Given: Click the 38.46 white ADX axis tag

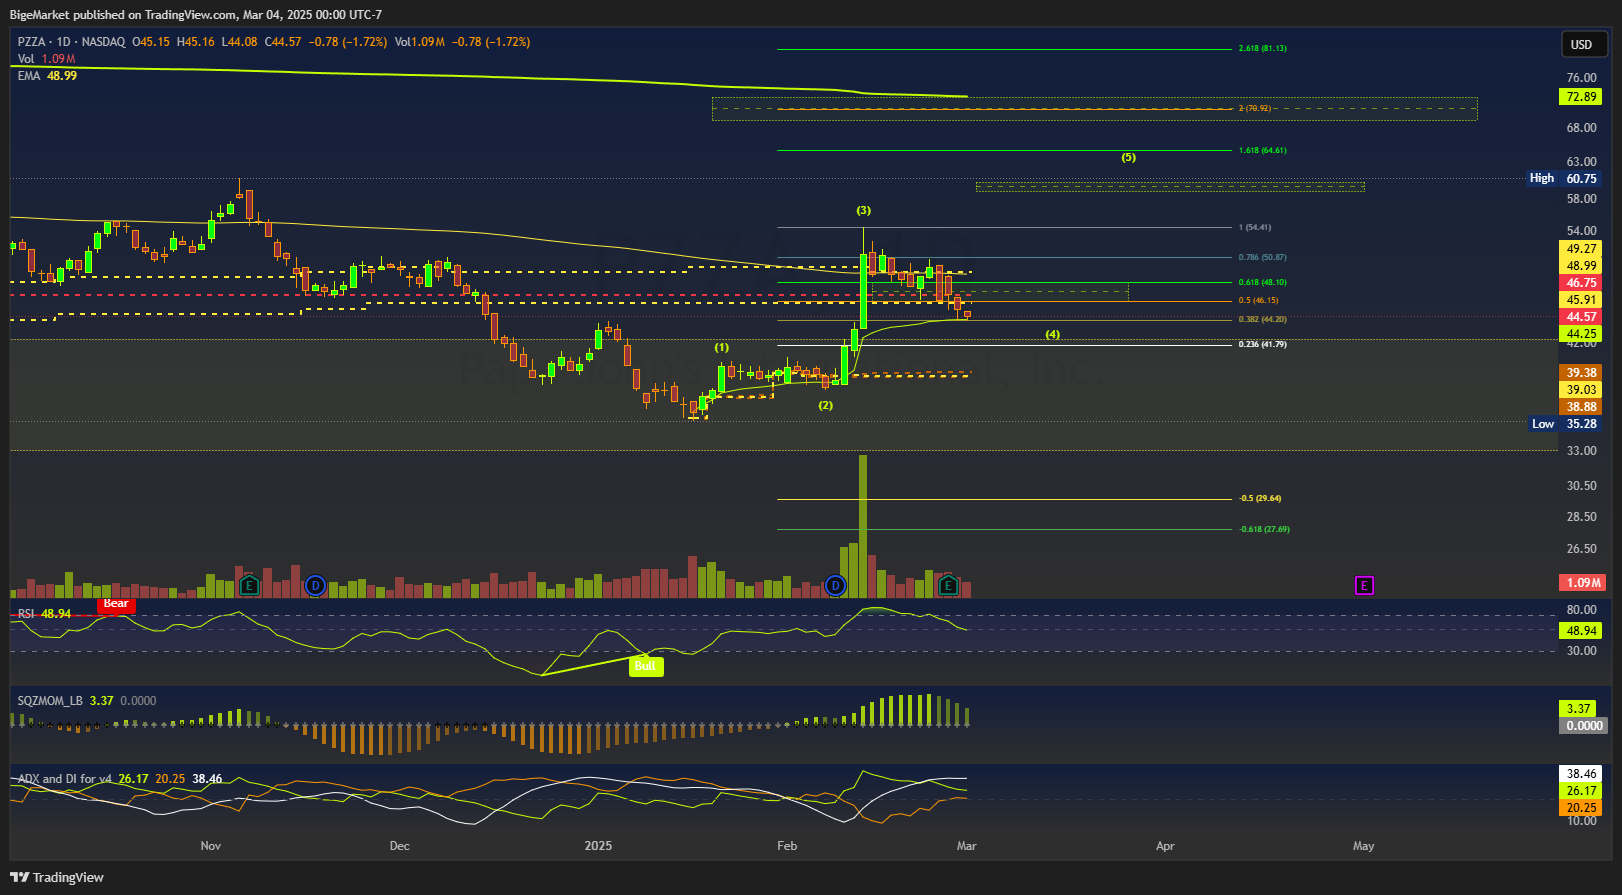Looking at the screenshot, I should 1580,774.
